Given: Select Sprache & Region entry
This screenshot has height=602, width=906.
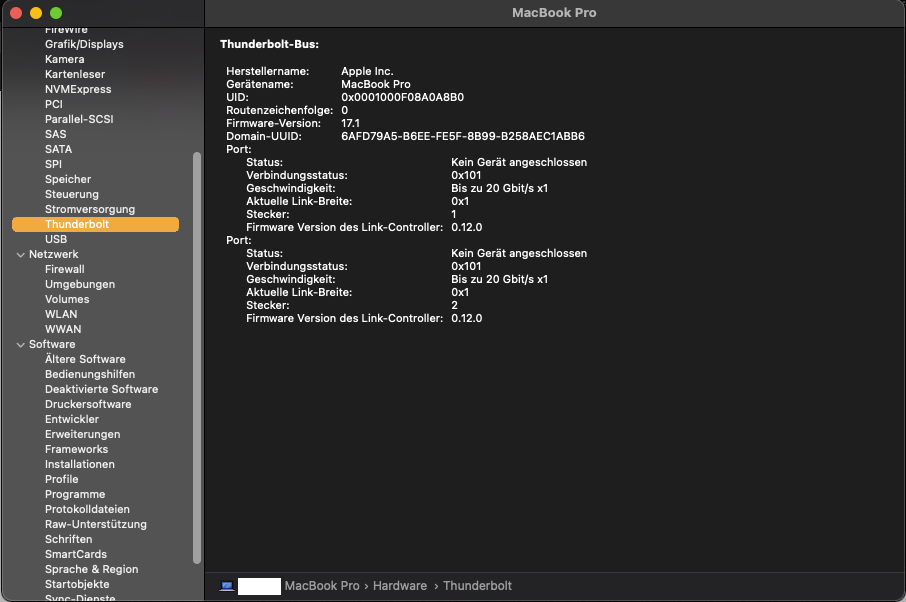Looking at the screenshot, I should [92, 570].
